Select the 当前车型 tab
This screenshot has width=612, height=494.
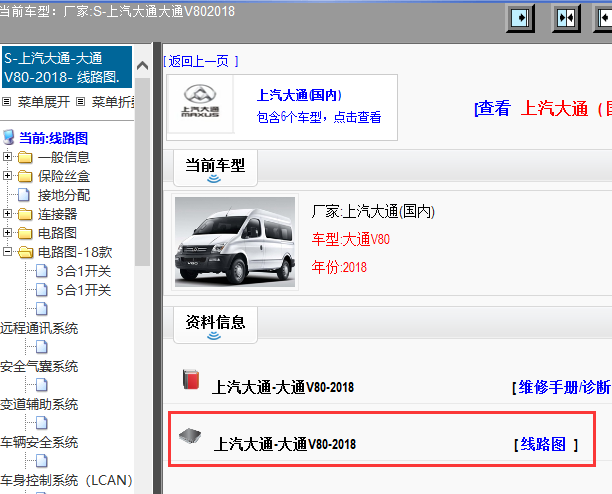pyautogui.click(x=215, y=168)
